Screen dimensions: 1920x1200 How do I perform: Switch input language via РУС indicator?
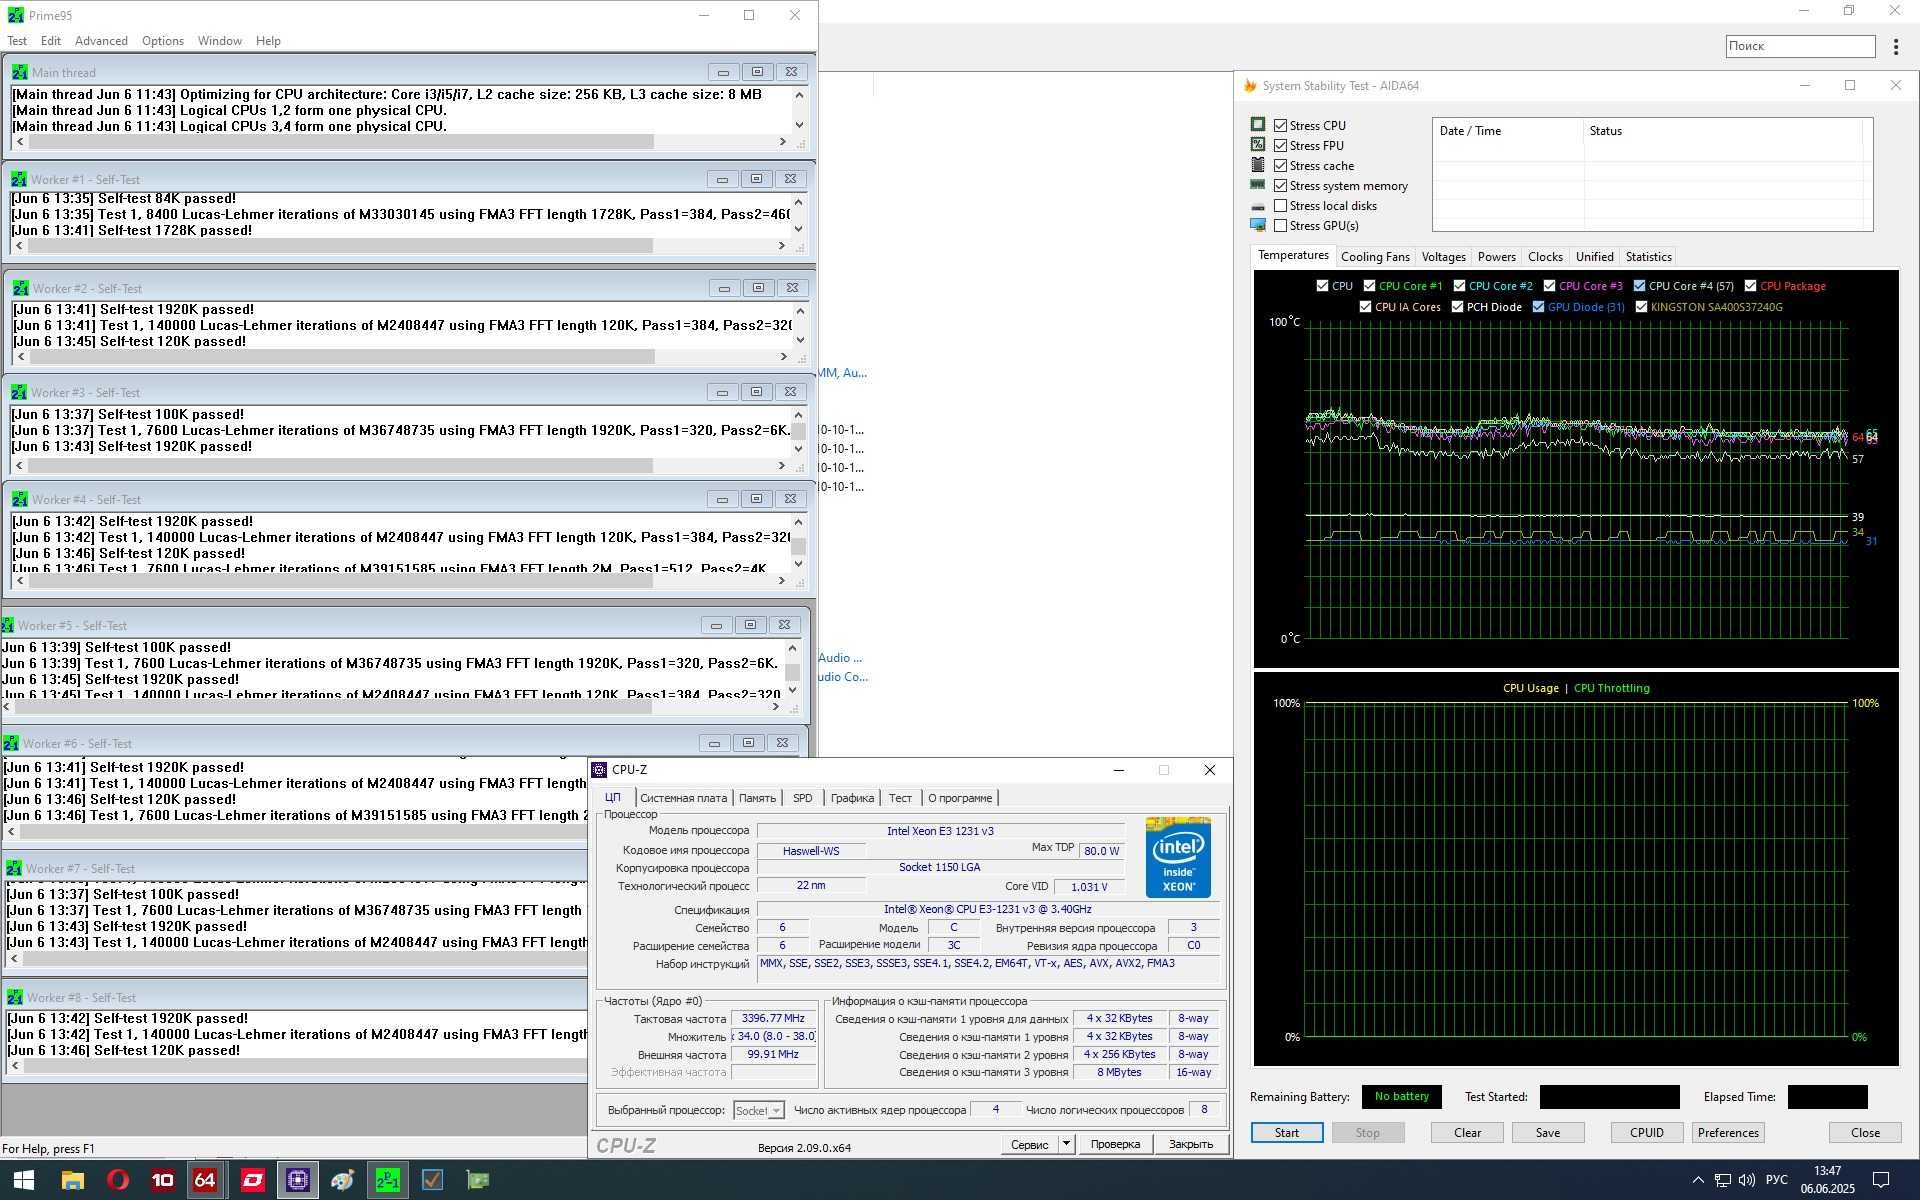(x=1777, y=1180)
